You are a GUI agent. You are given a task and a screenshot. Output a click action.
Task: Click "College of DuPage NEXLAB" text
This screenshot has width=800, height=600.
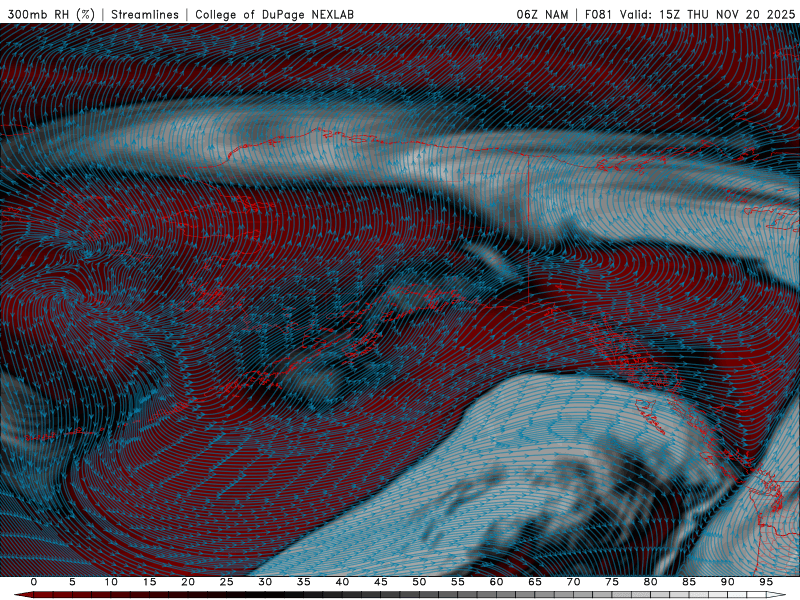coord(274,14)
